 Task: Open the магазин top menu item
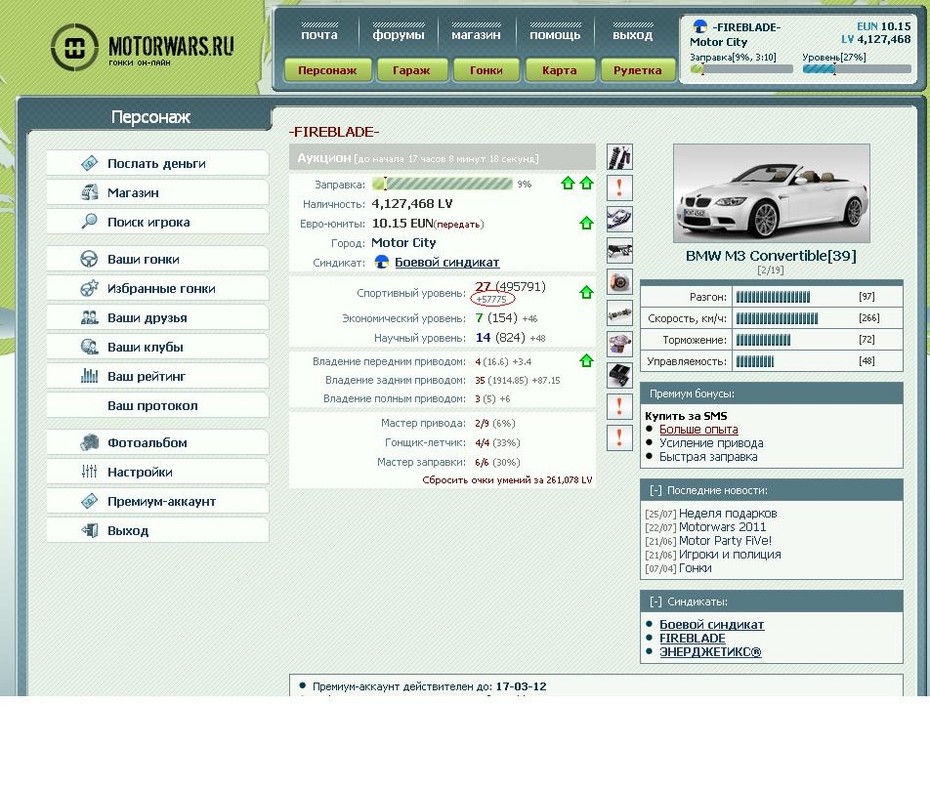[x=476, y=34]
